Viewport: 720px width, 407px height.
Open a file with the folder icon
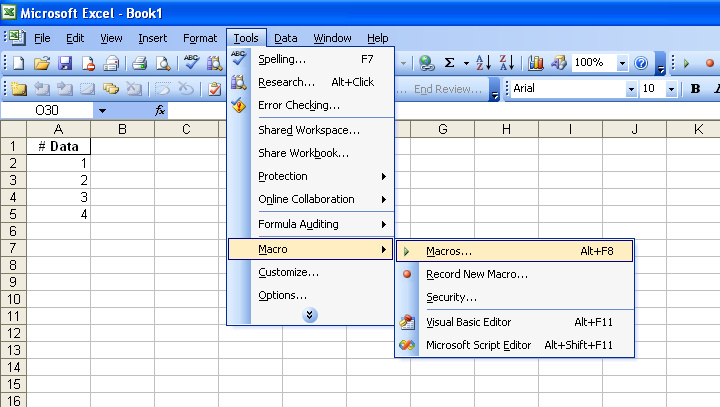pyautogui.click(x=42, y=63)
